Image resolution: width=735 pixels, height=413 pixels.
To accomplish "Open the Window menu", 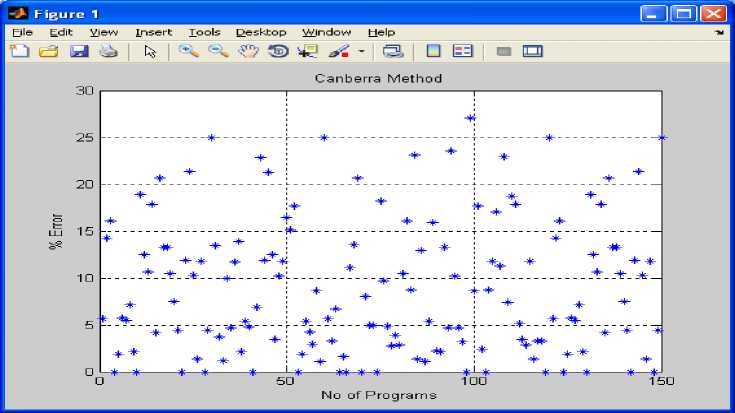I will click(327, 32).
